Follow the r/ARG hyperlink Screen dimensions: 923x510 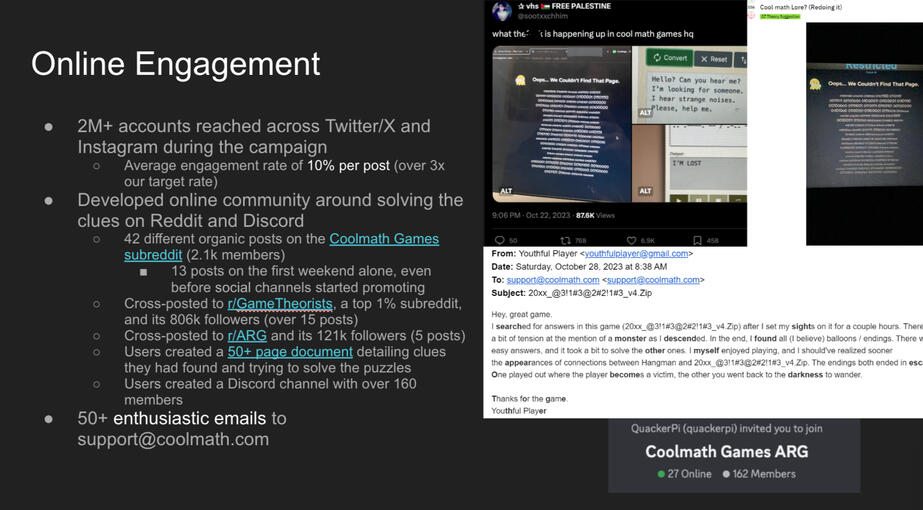pos(247,335)
